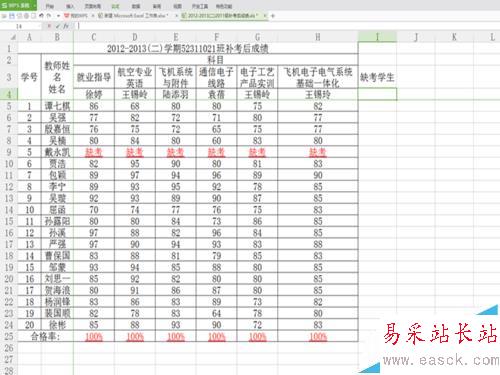Open the 审阅 ribbon tab
The height and width of the screenshot is (375, 500).
(157, 6)
